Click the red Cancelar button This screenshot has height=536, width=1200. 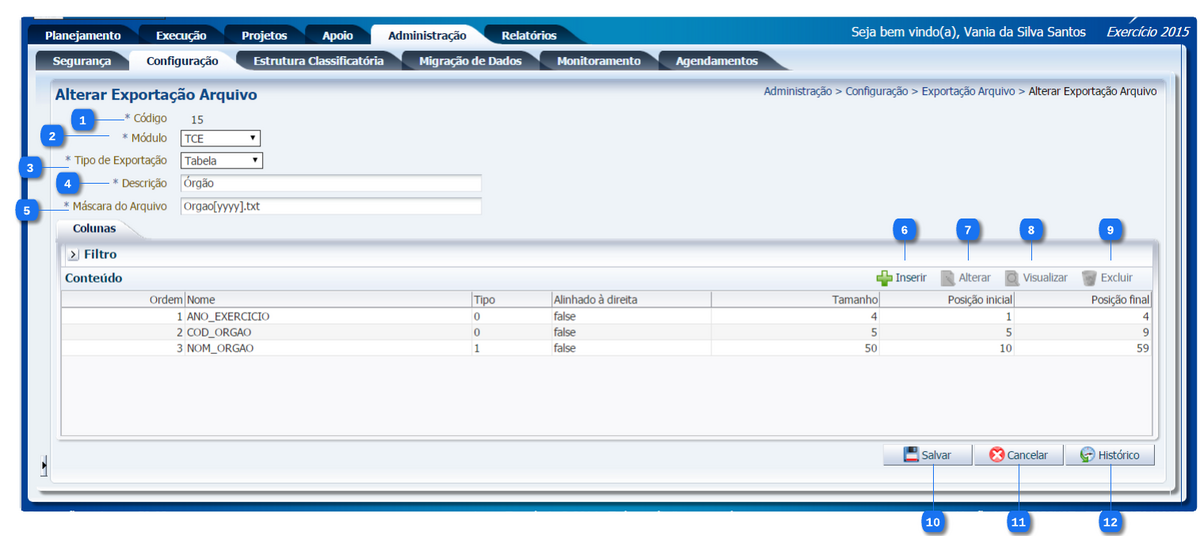[x=1018, y=455]
